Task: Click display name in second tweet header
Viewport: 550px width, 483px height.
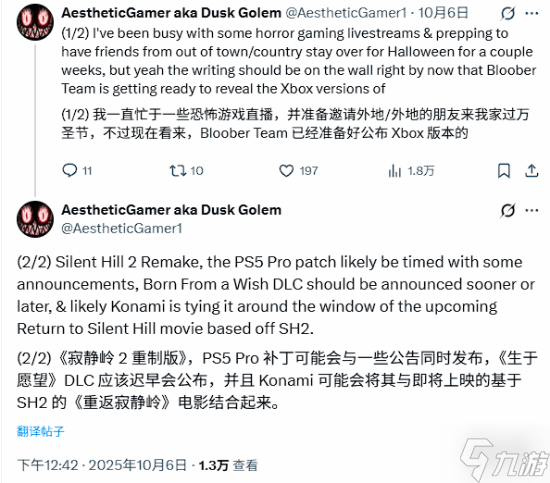Action: click(171, 210)
